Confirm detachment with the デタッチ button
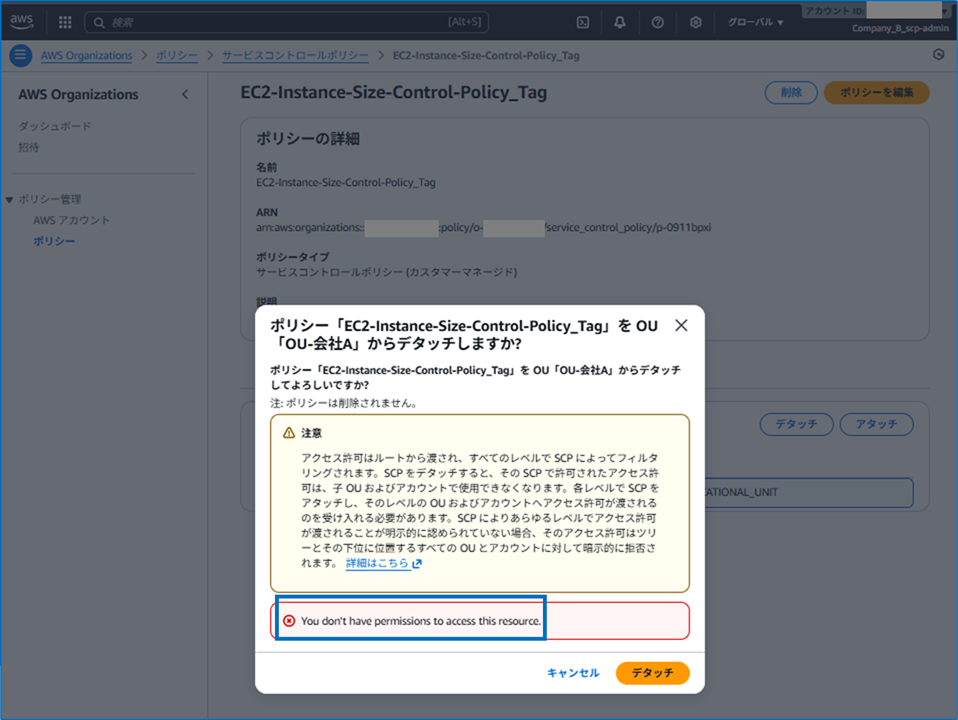 tap(652, 673)
